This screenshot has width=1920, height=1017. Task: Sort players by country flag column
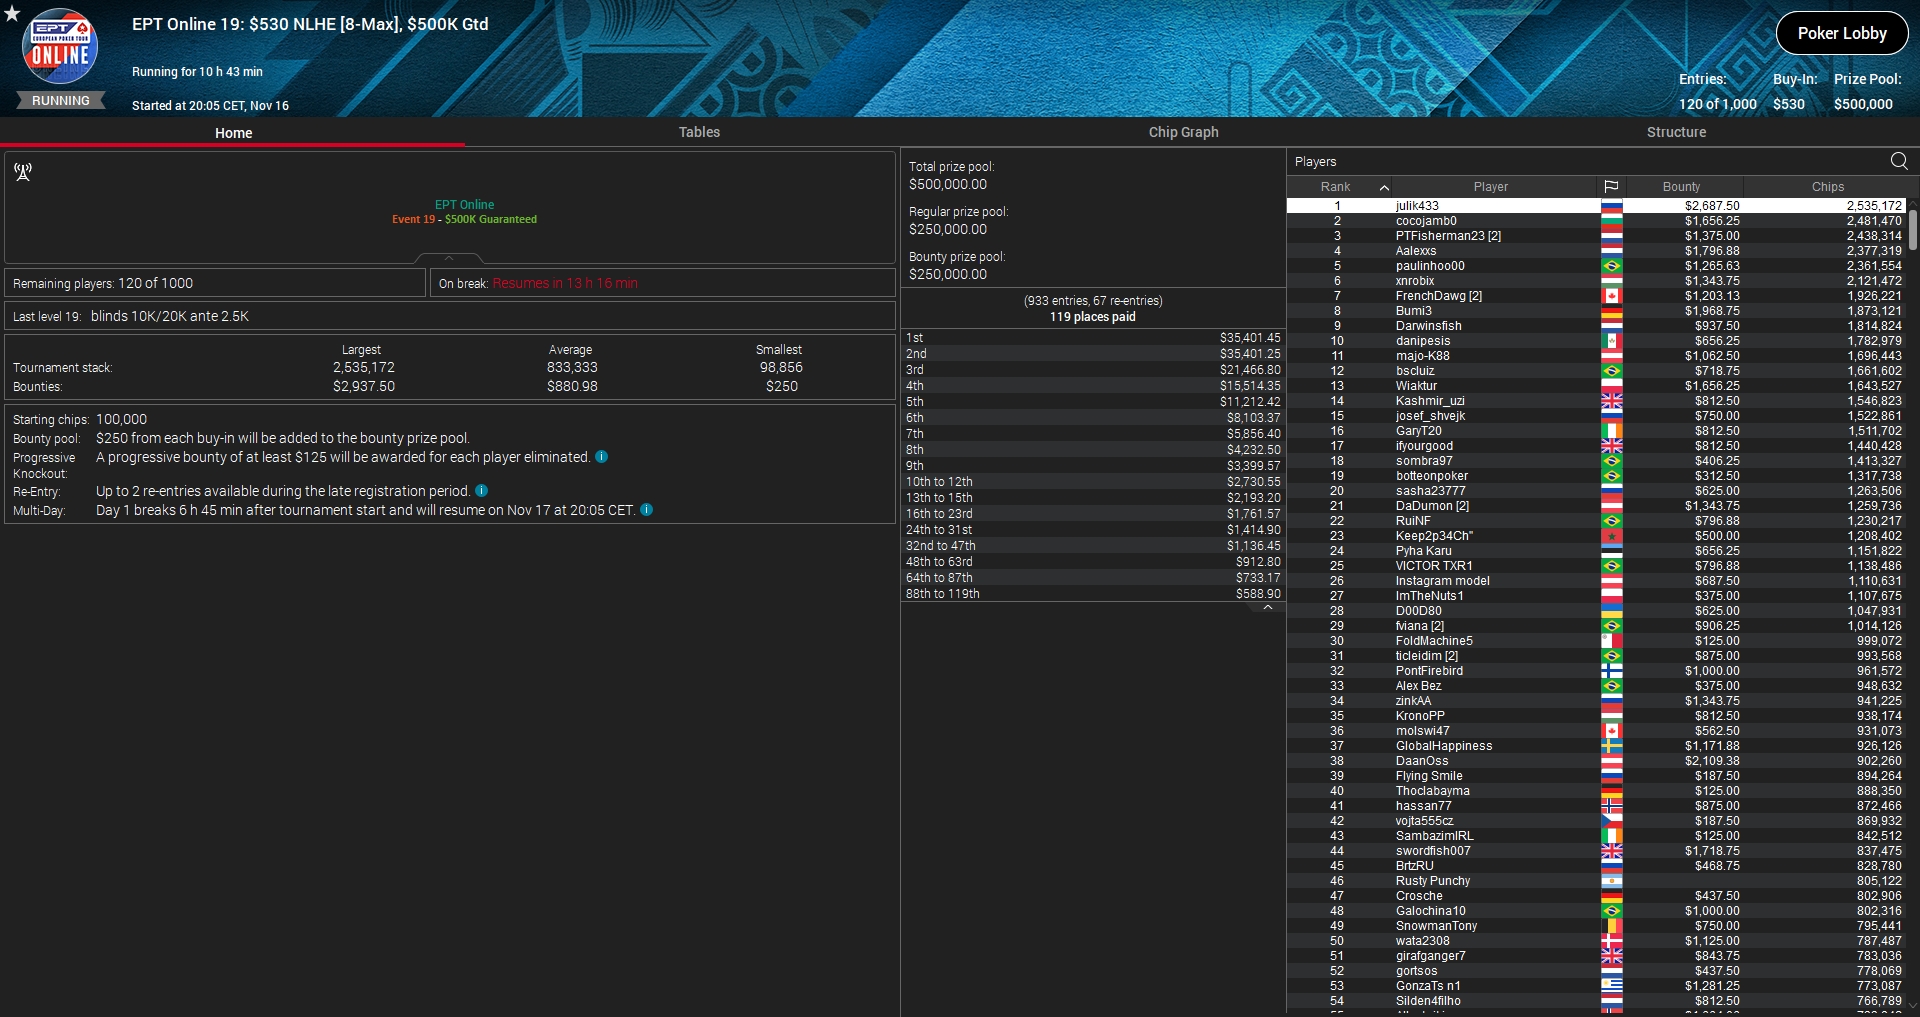[1611, 187]
